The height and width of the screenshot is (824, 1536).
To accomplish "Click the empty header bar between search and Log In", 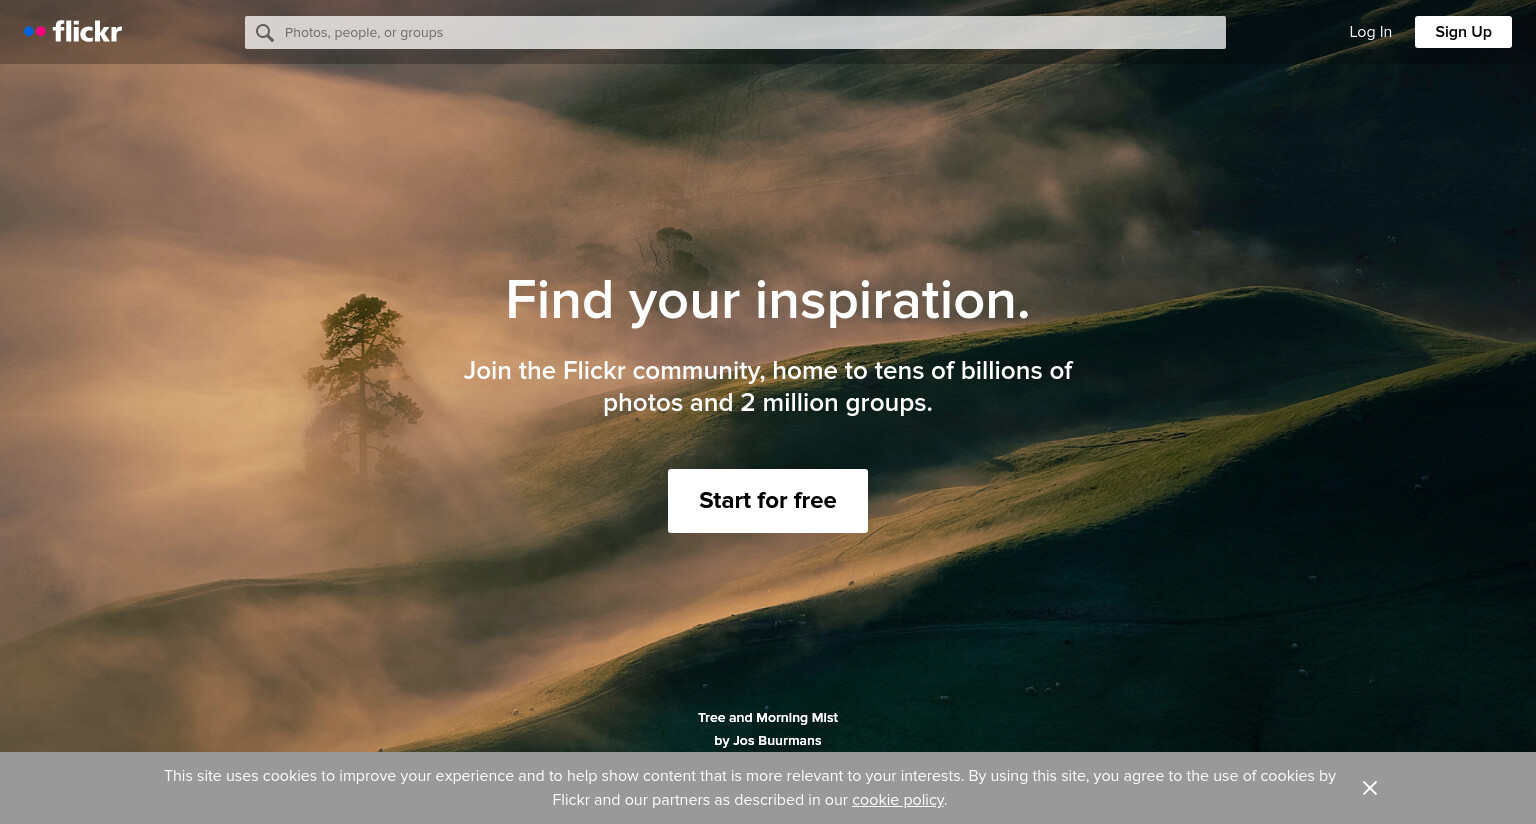I will (x=1287, y=32).
